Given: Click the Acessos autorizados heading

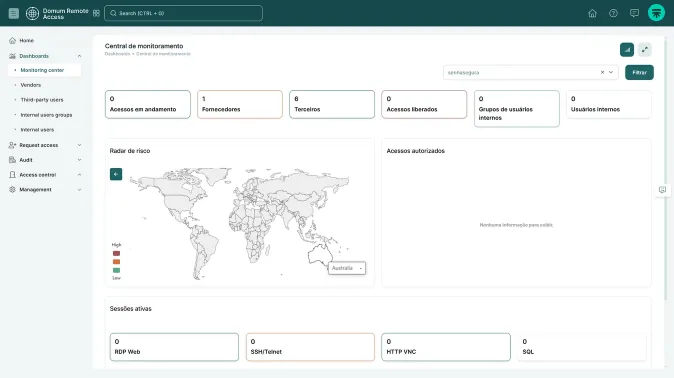Looking at the screenshot, I should (x=415, y=151).
